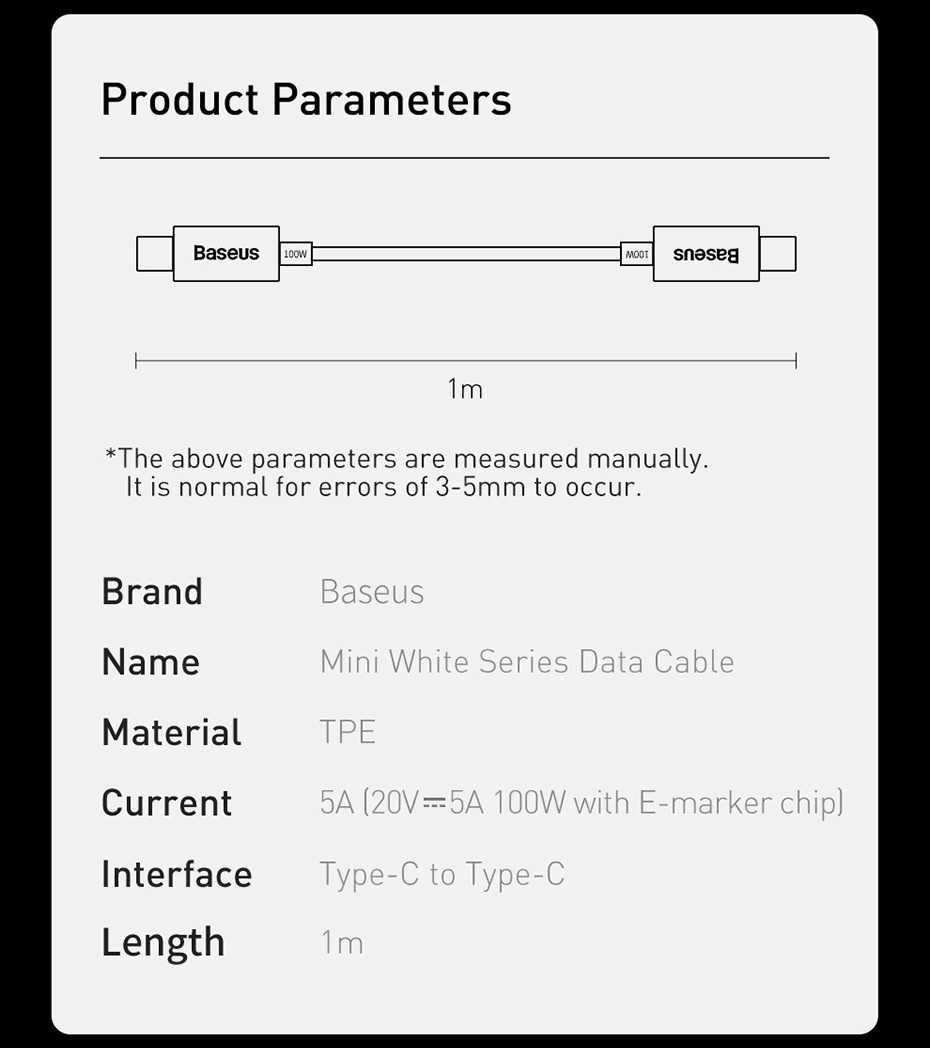Click the right upside-down Baseus connector

pyautogui.click(x=706, y=254)
